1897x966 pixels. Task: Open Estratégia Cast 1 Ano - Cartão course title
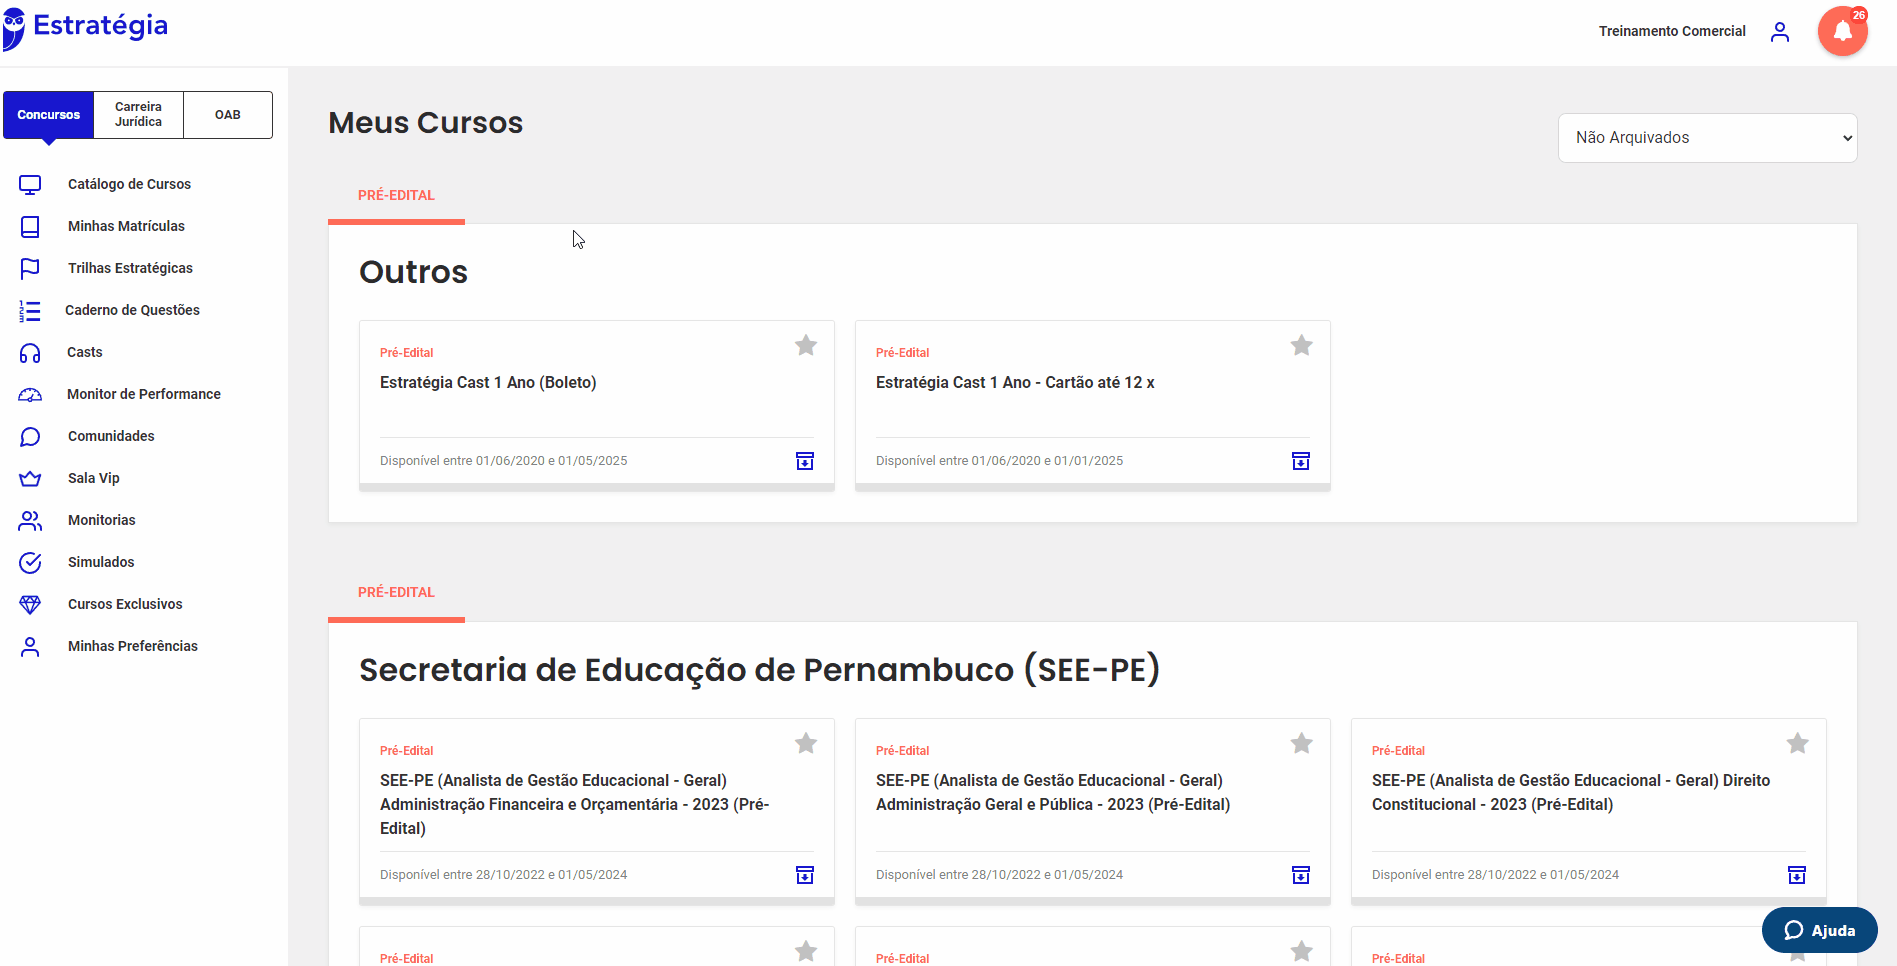click(1015, 383)
